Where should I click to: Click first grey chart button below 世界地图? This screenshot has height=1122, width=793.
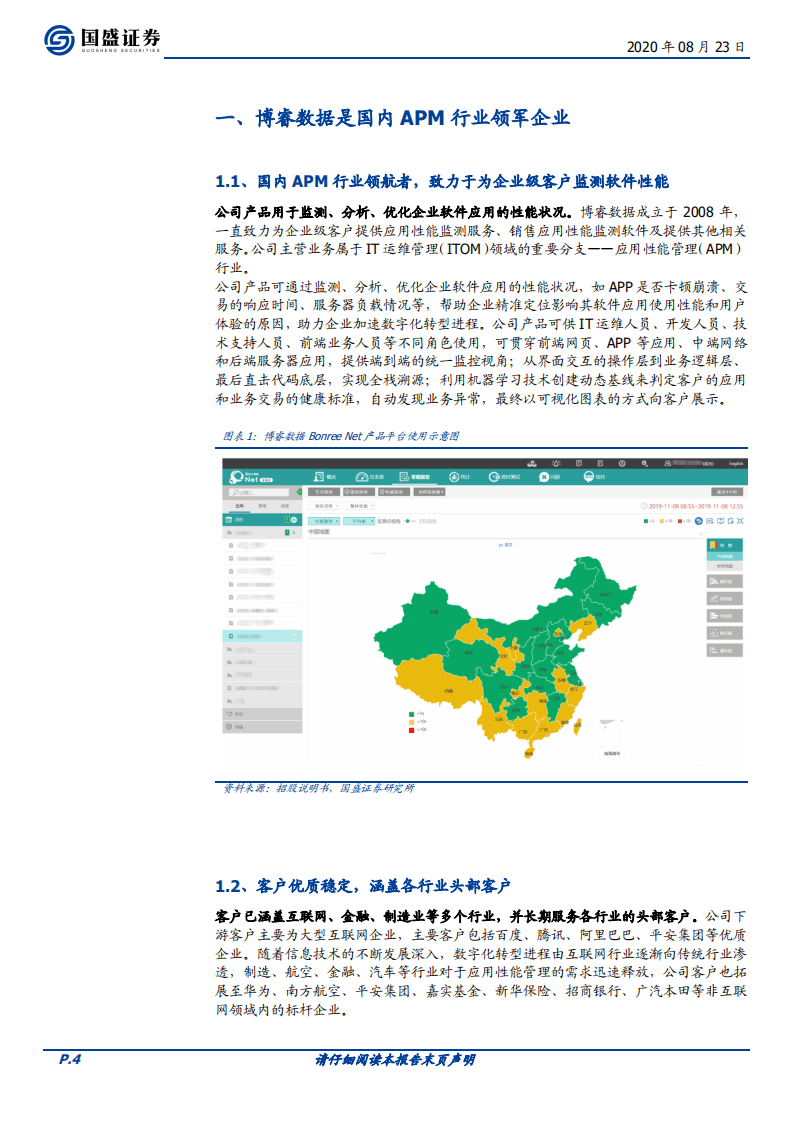[725, 581]
